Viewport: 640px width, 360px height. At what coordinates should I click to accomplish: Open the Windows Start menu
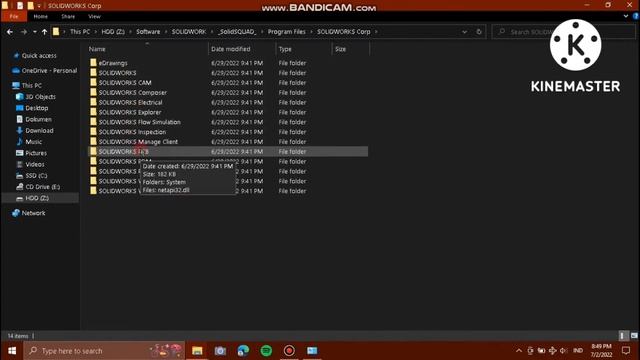(x=12, y=351)
